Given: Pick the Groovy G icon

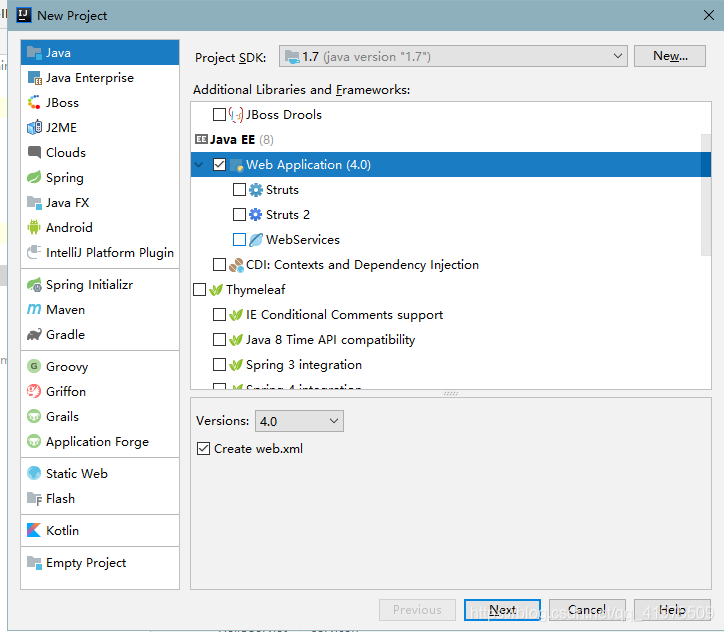Looking at the screenshot, I should 34,366.
